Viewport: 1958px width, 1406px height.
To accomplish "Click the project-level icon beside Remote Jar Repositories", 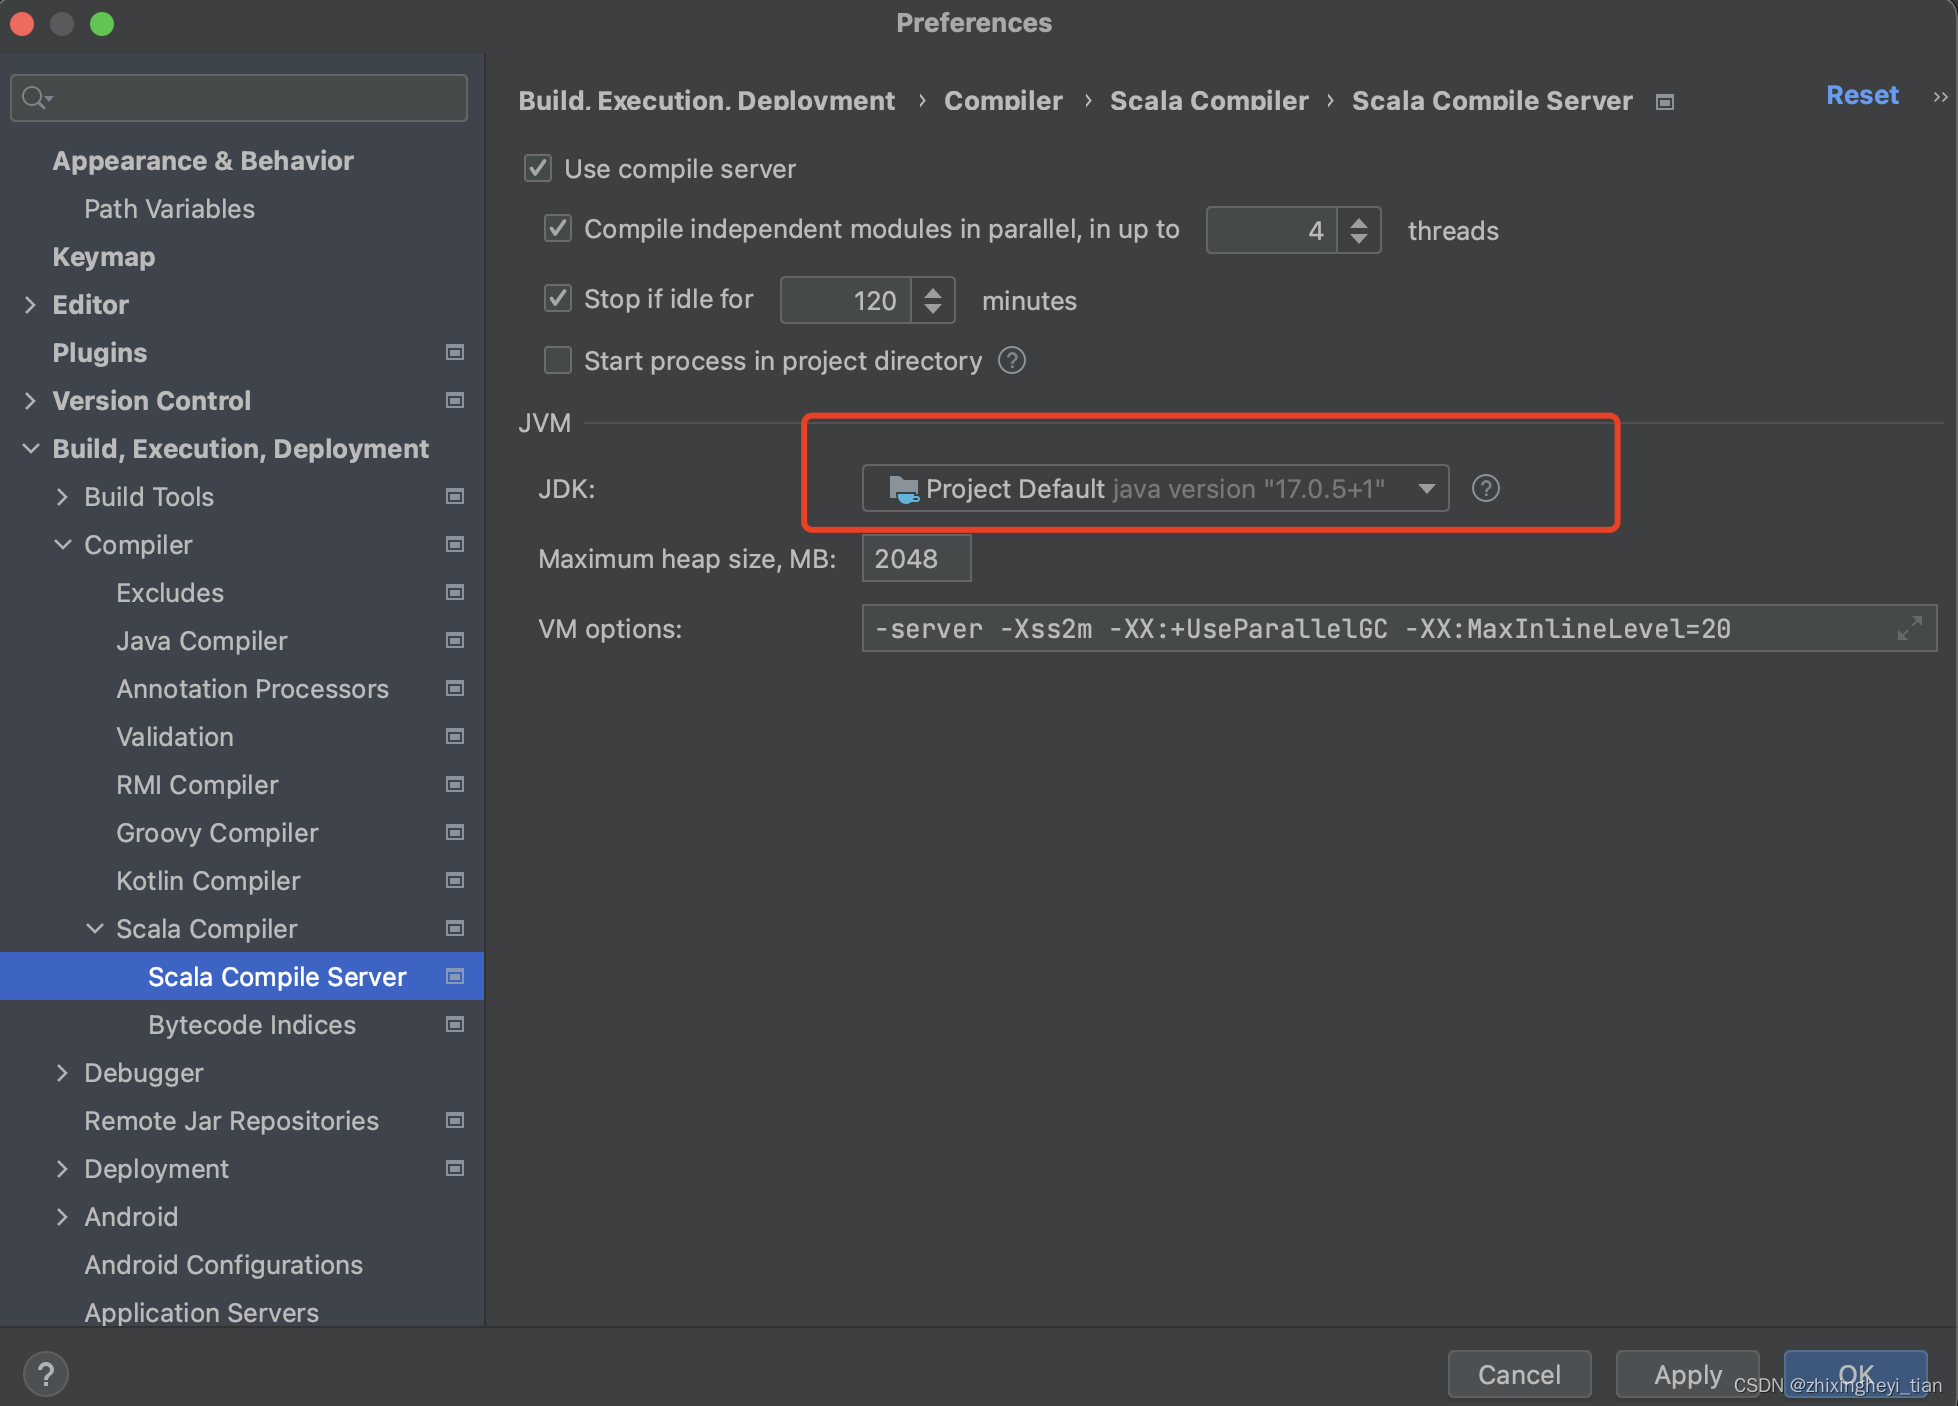I will click(455, 1120).
